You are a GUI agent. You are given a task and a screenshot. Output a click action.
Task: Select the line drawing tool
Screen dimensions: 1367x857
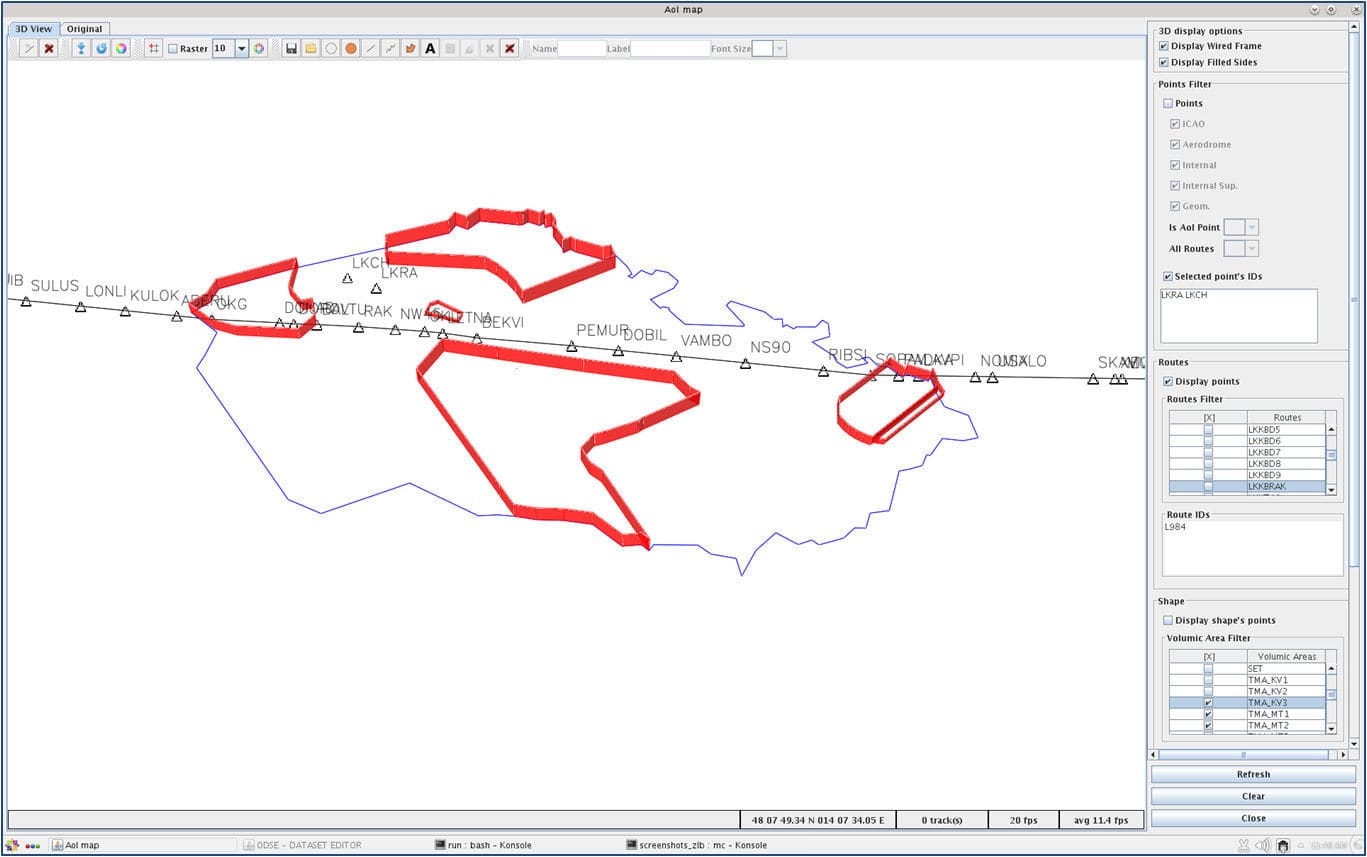(x=370, y=47)
